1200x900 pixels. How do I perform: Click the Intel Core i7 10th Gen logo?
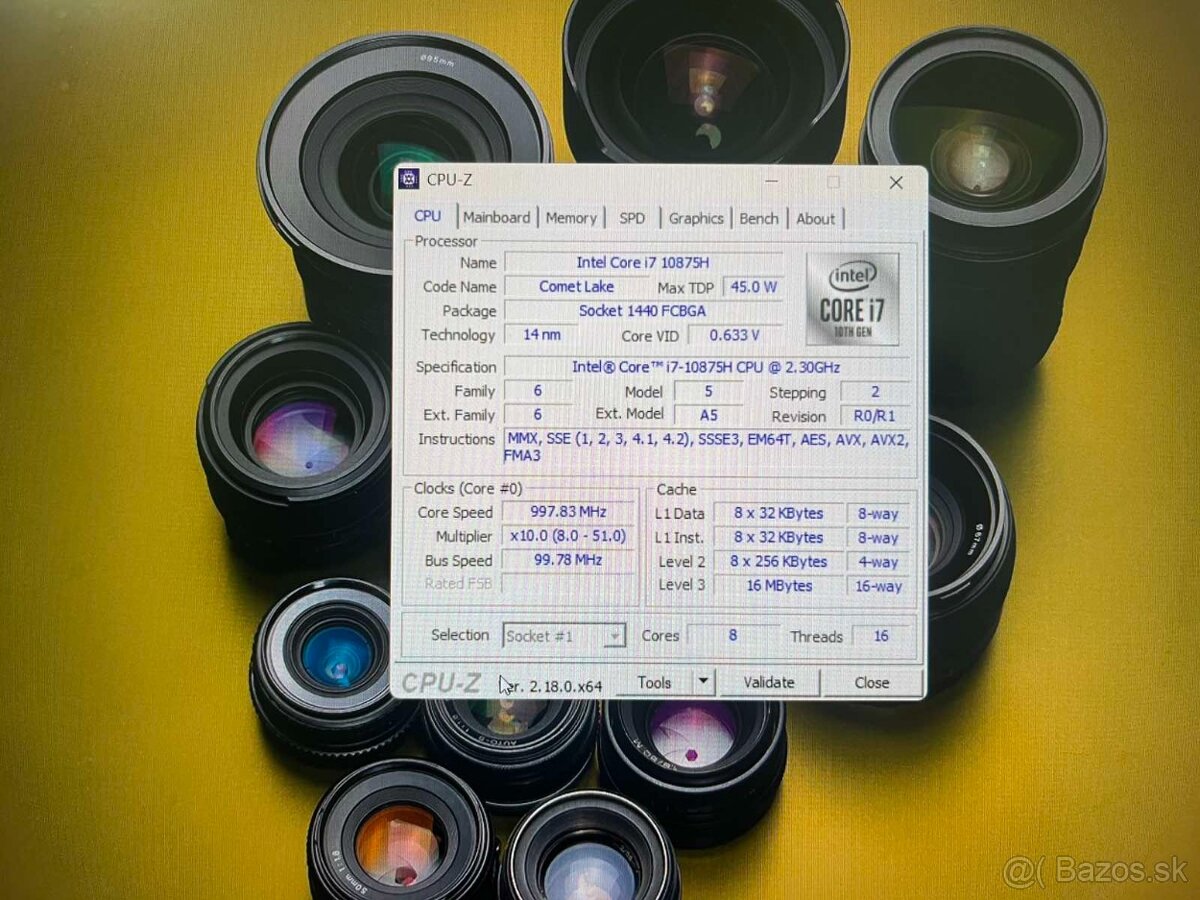click(852, 299)
